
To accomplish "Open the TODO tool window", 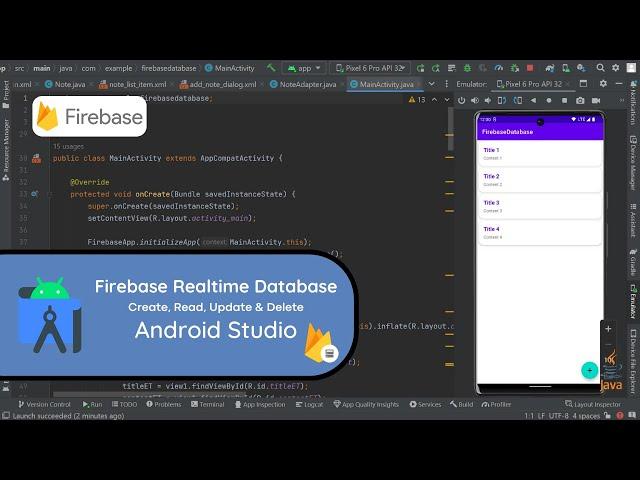I will coord(124,404).
